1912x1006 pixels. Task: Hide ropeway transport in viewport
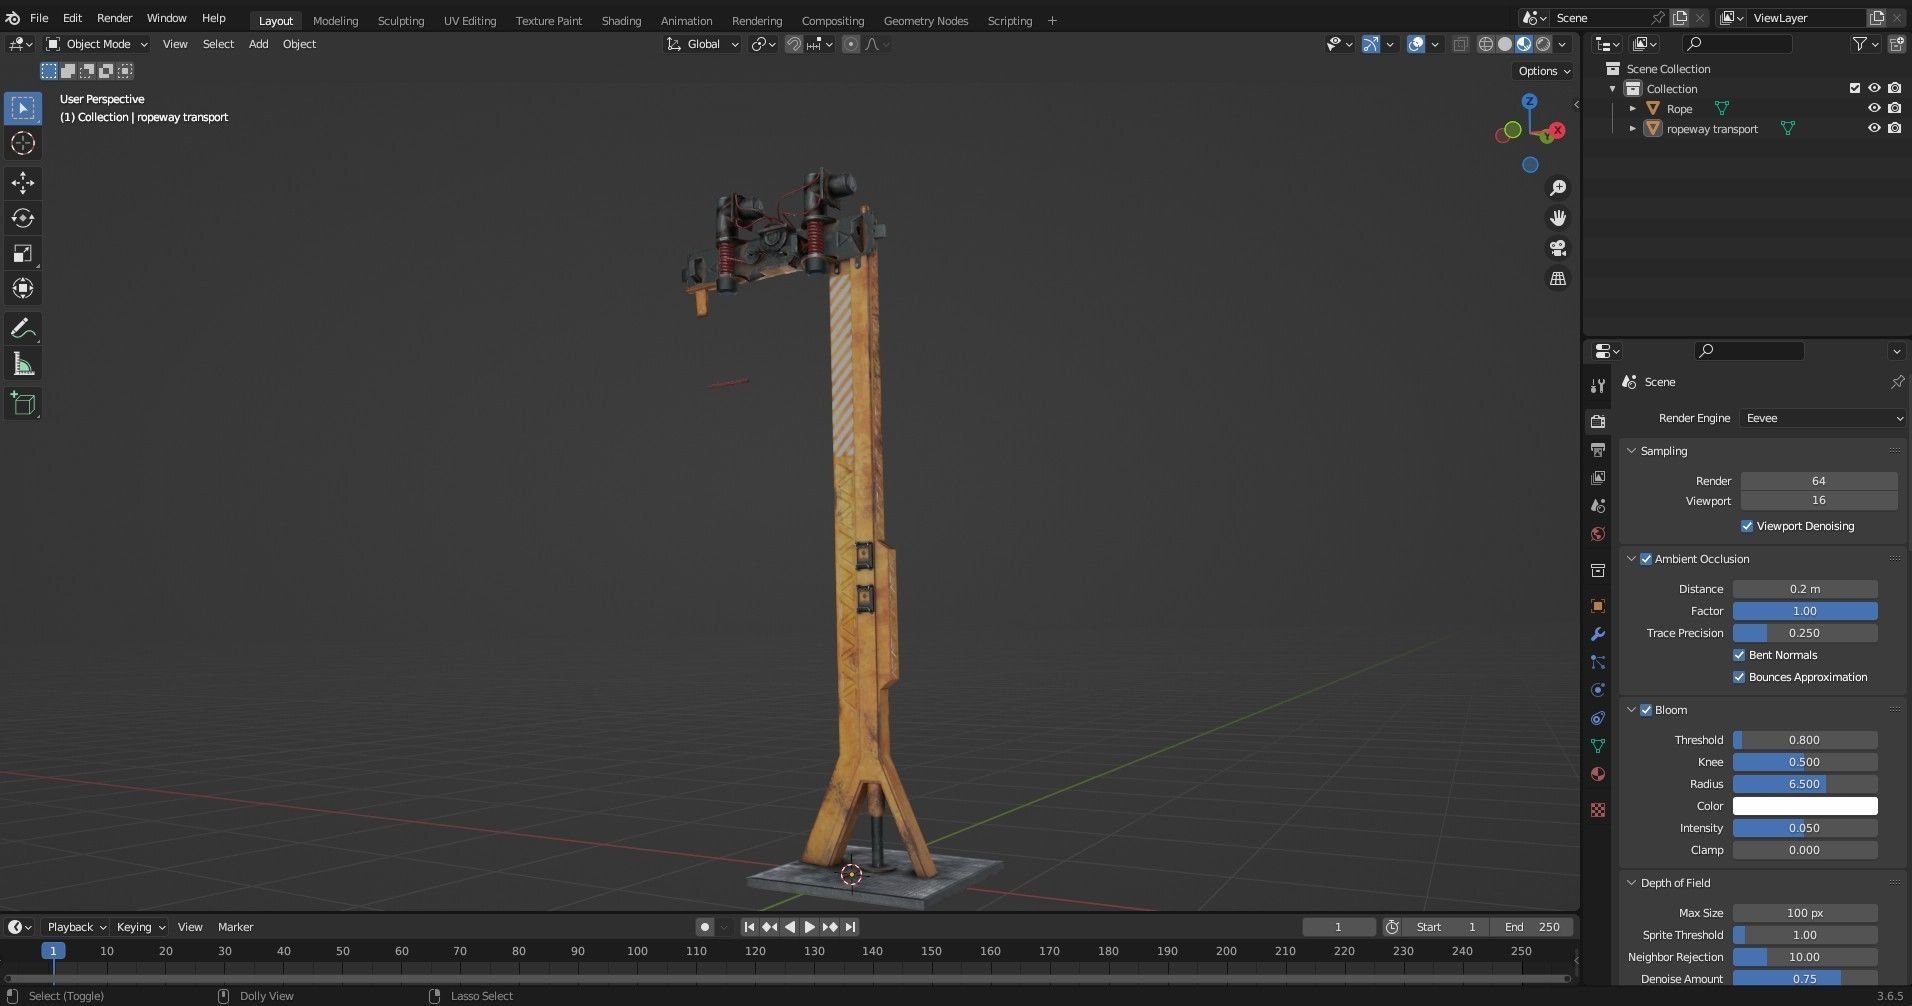pyautogui.click(x=1874, y=128)
